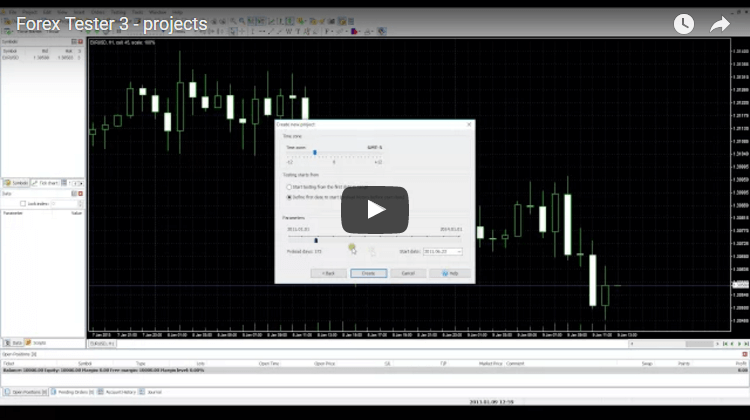Open the Open Positions tab

coord(26,392)
